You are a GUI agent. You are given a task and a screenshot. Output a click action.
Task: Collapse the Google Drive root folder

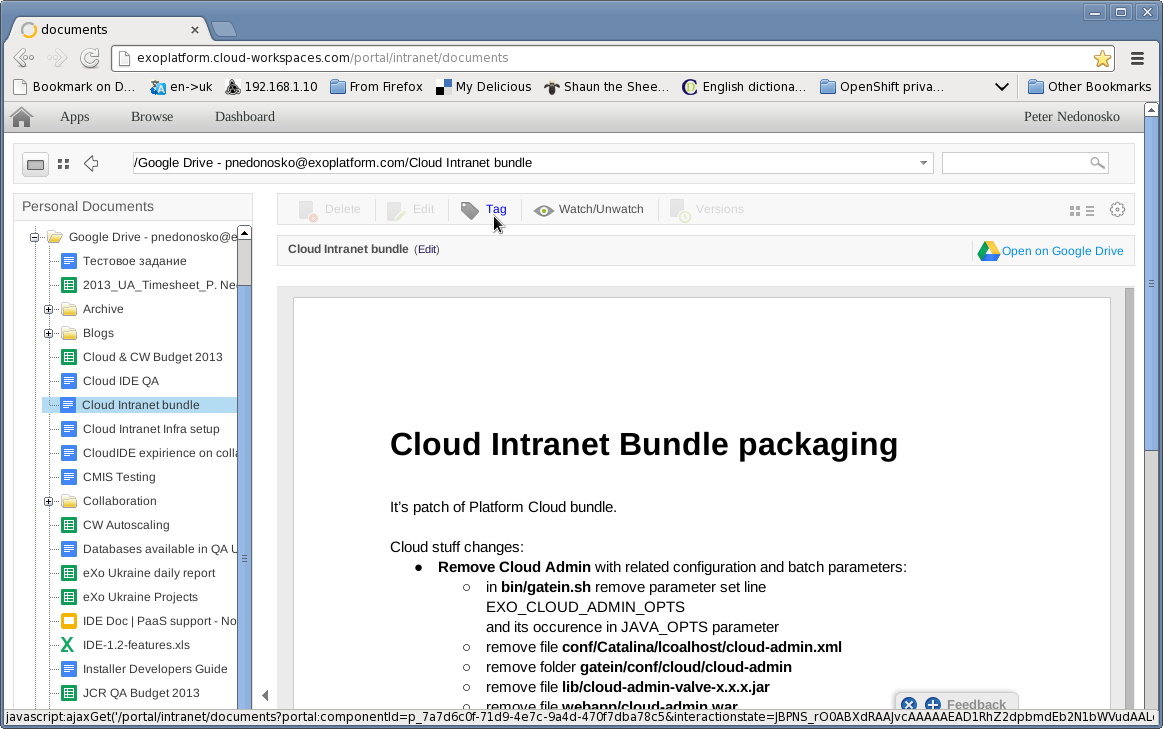[34, 237]
